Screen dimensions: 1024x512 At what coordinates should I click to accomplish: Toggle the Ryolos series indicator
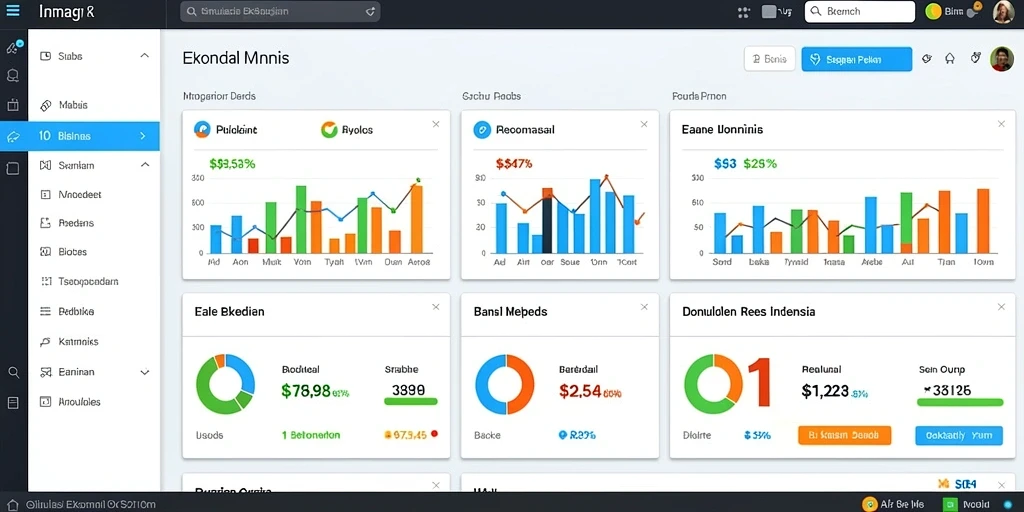tap(329, 129)
